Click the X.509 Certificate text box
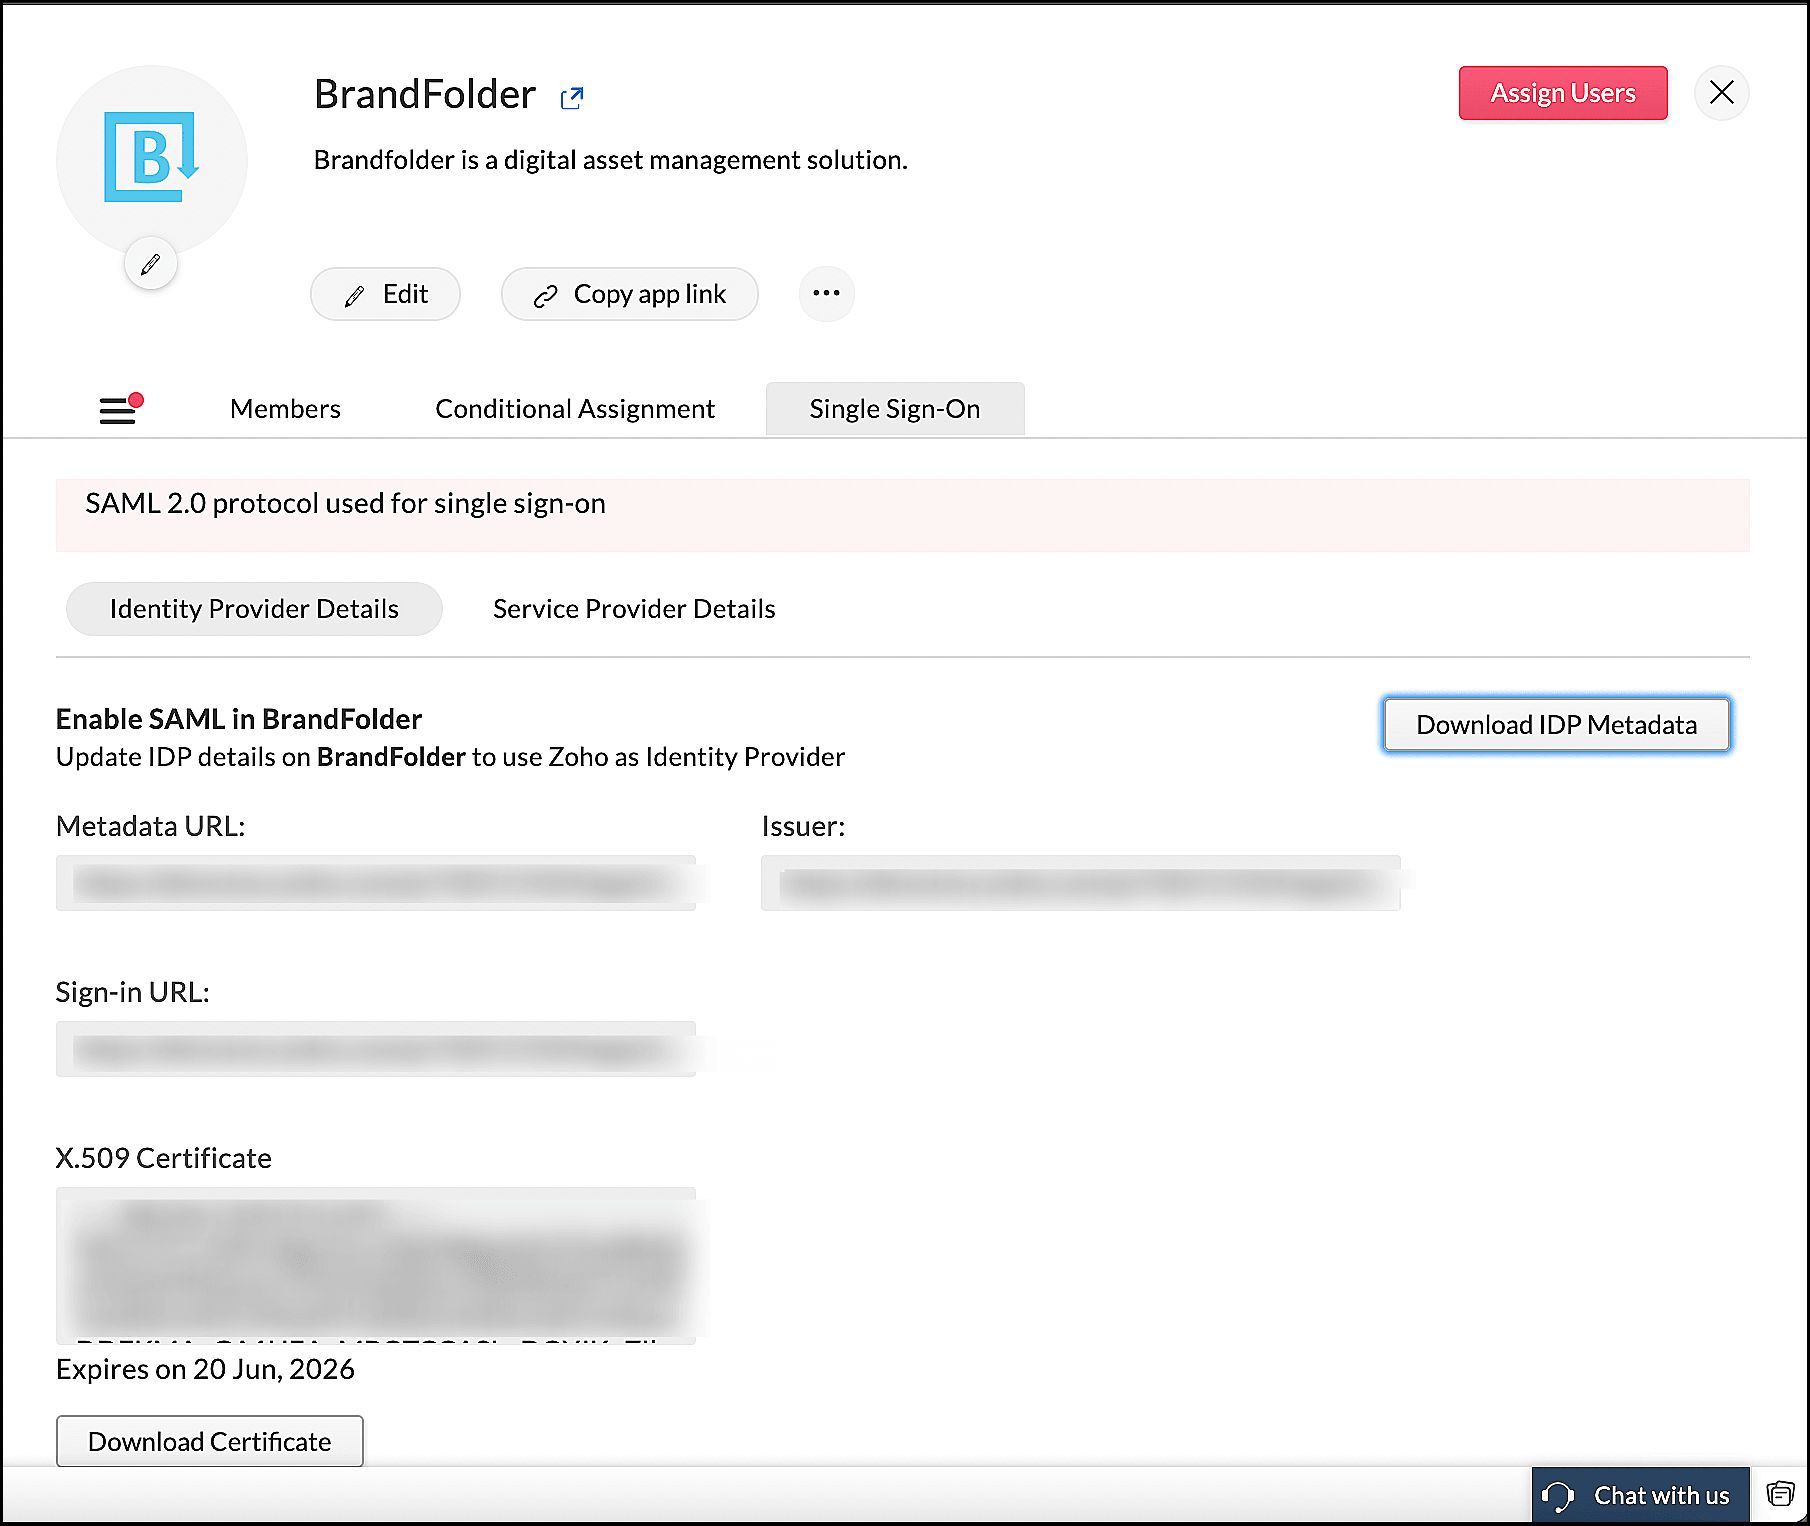 pos(376,1265)
